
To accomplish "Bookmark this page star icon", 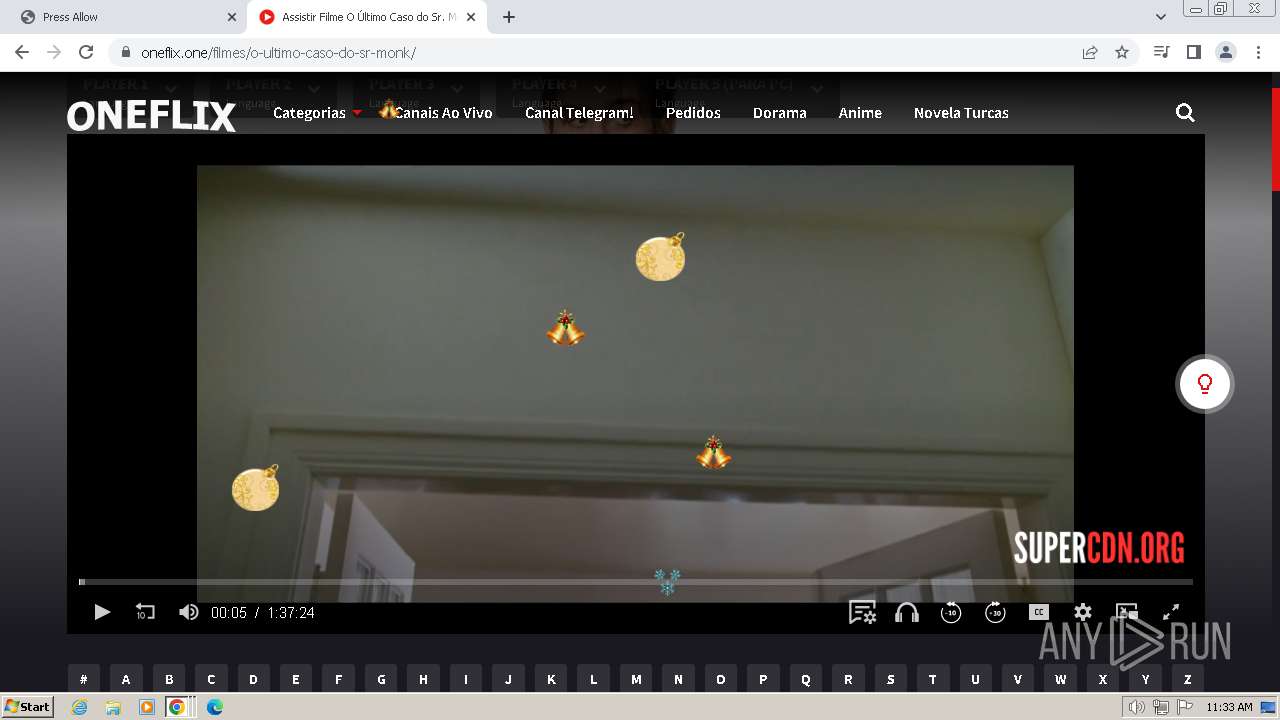I will coord(1122,52).
